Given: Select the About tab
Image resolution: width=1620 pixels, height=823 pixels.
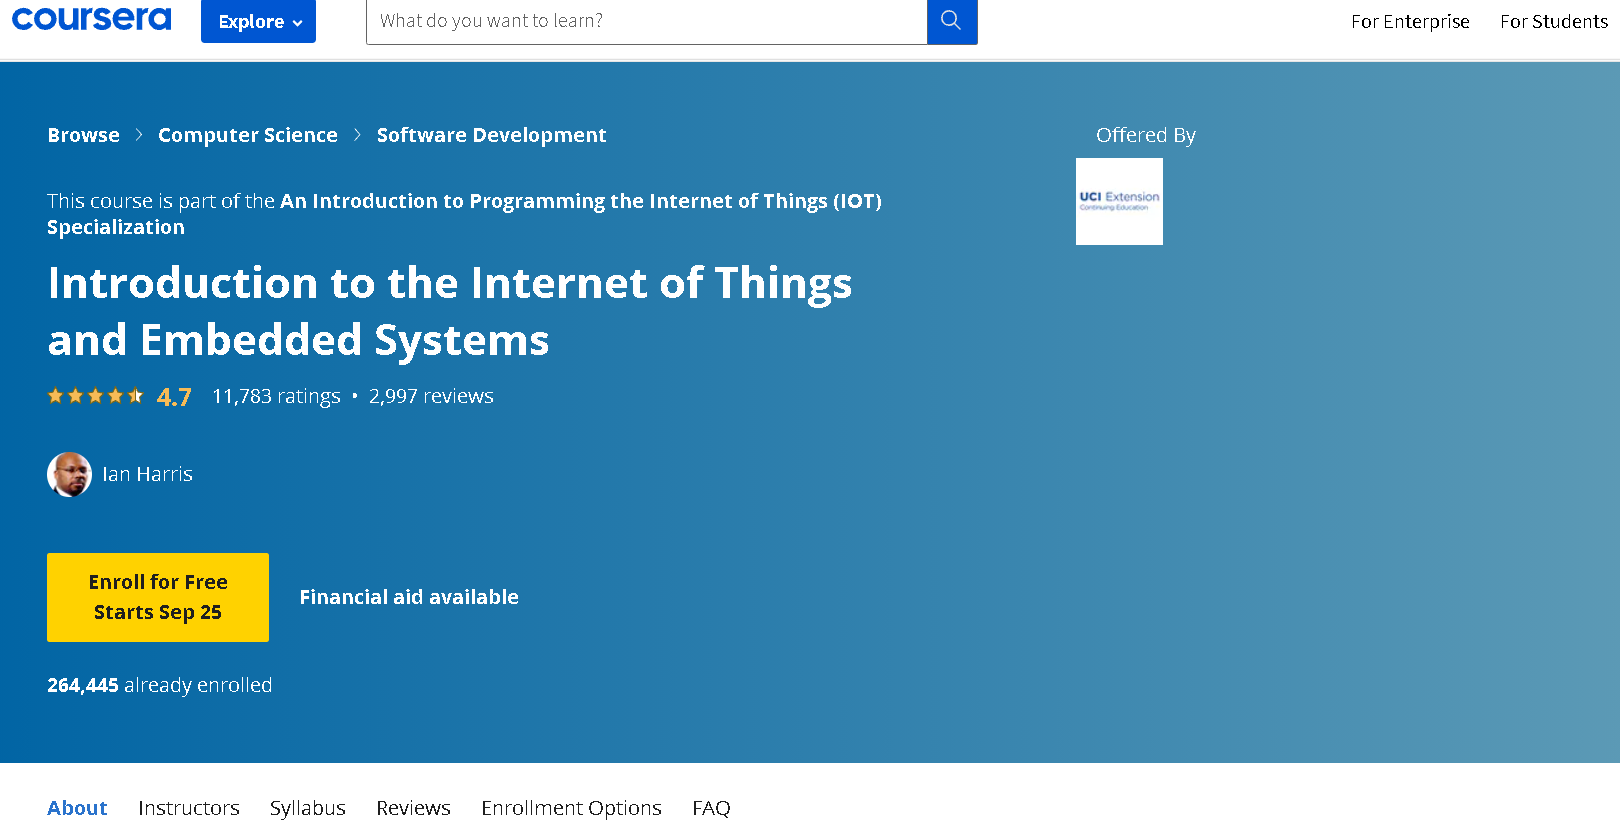Looking at the screenshot, I should pos(77,808).
